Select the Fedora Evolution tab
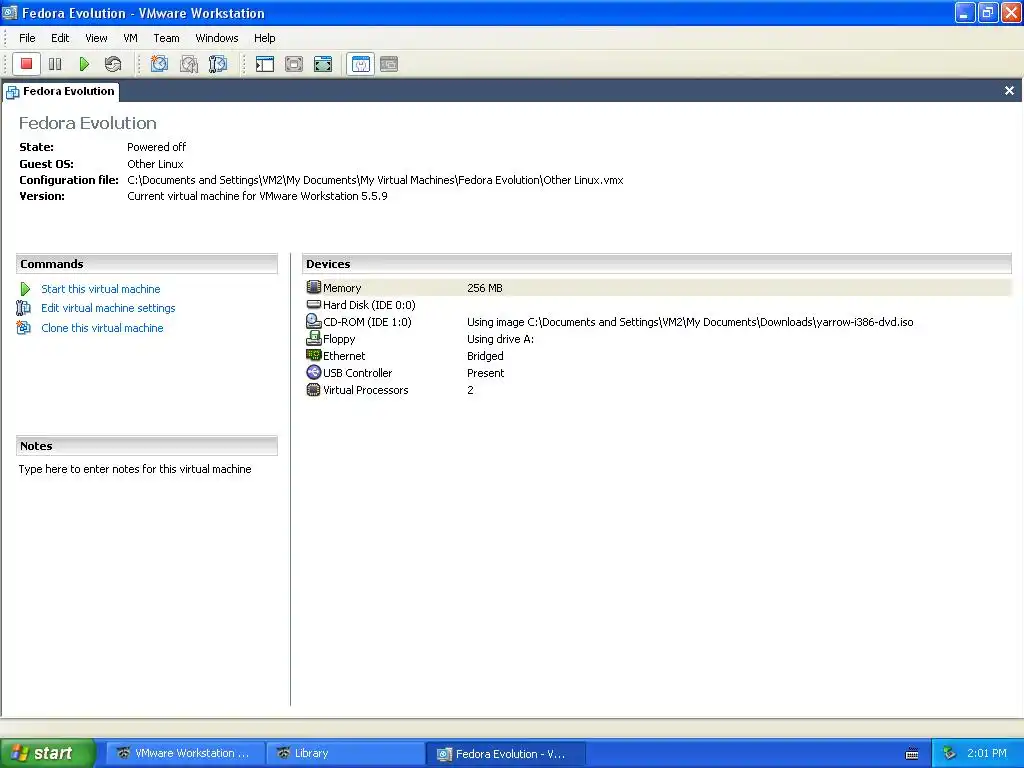The height and width of the screenshot is (768, 1024). [x=61, y=91]
